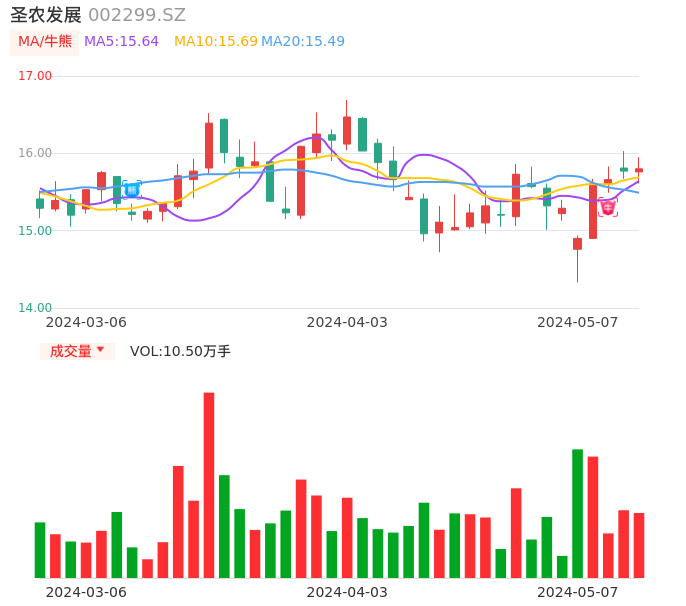Click the 2024-05-07 date label under the volume chart

click(577, 592)
